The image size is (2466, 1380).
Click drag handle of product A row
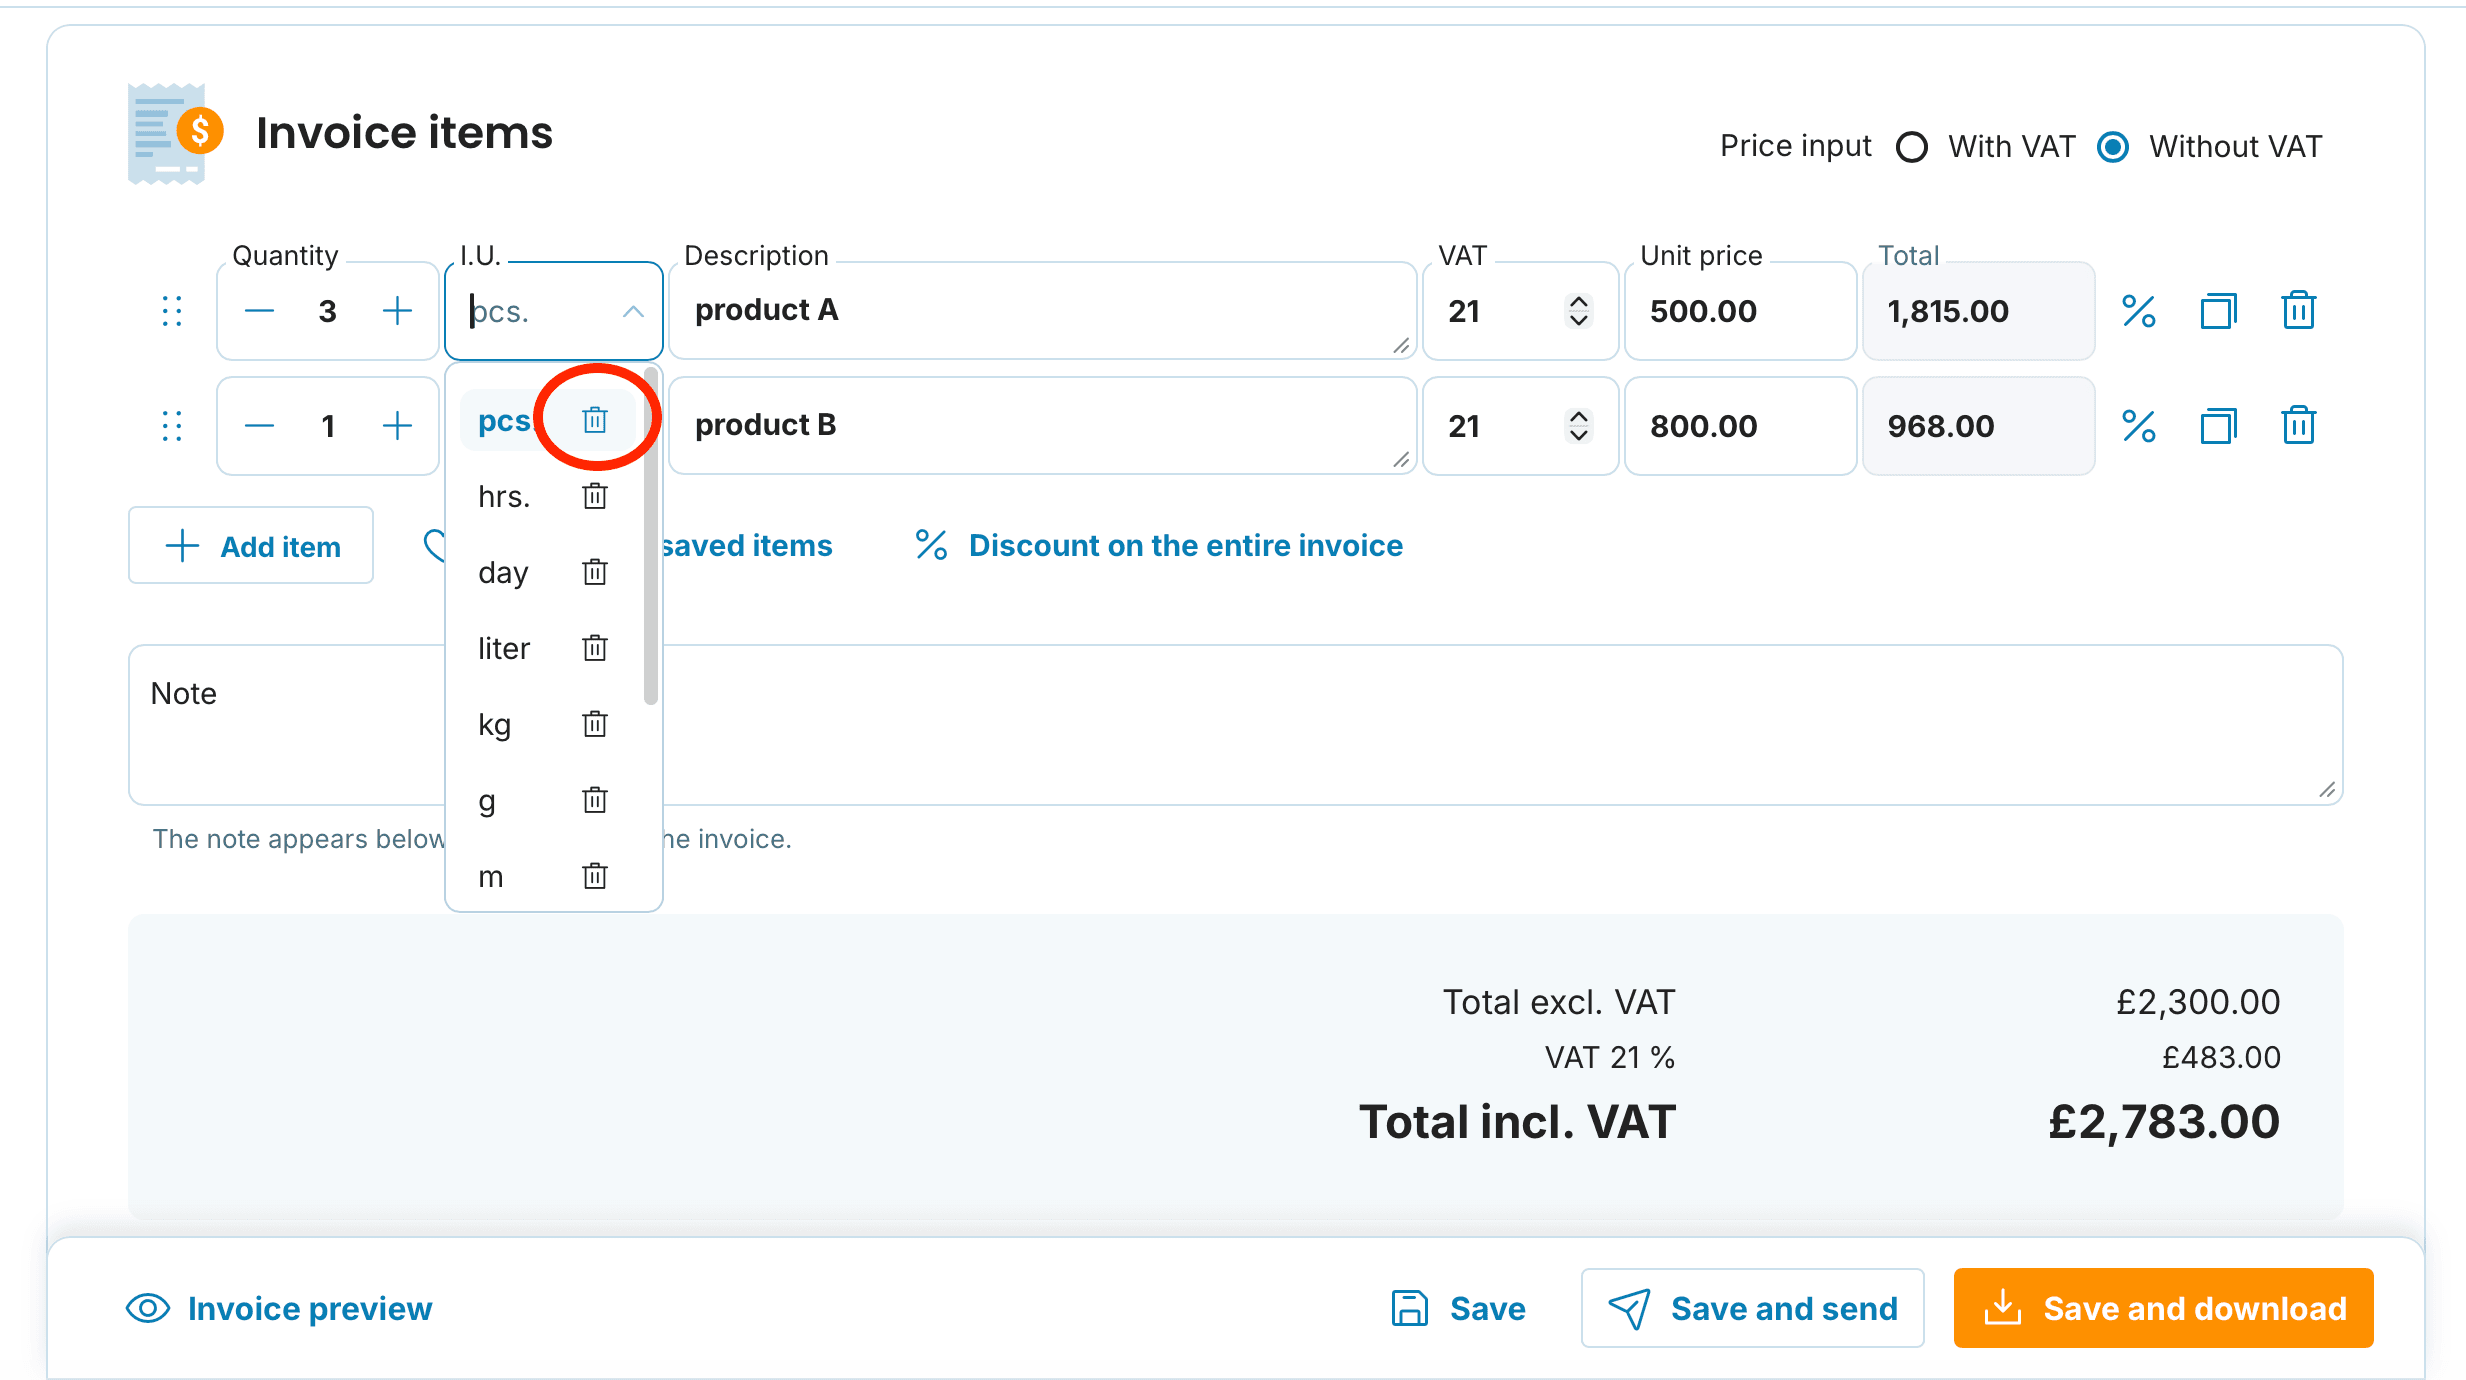[x=172, y=311]
